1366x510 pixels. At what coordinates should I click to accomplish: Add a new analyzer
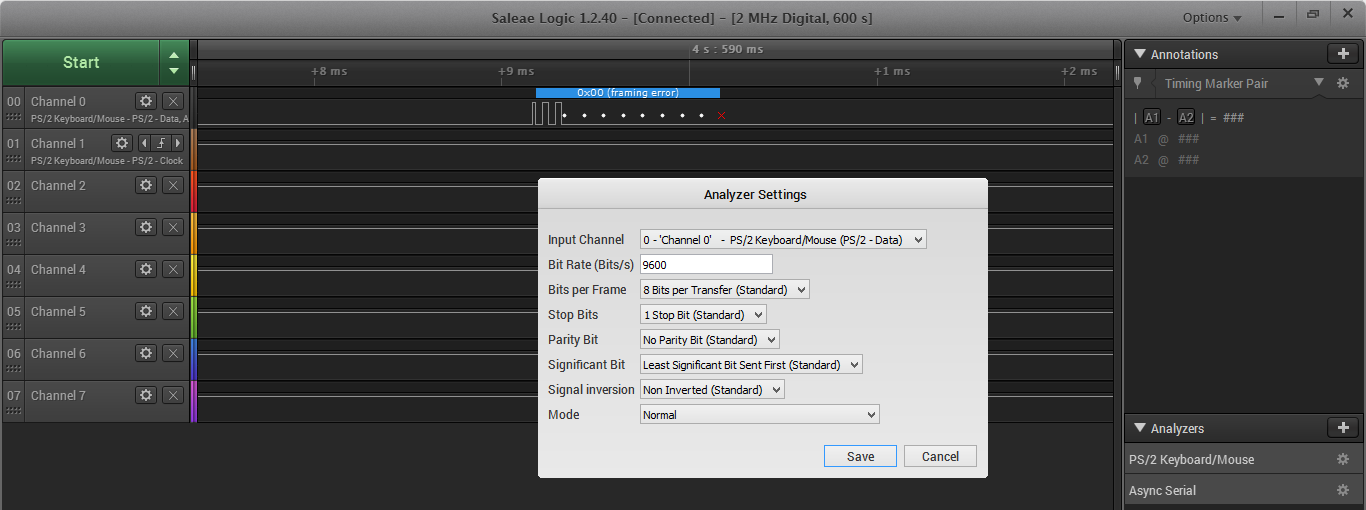[x=1342, y=428]
